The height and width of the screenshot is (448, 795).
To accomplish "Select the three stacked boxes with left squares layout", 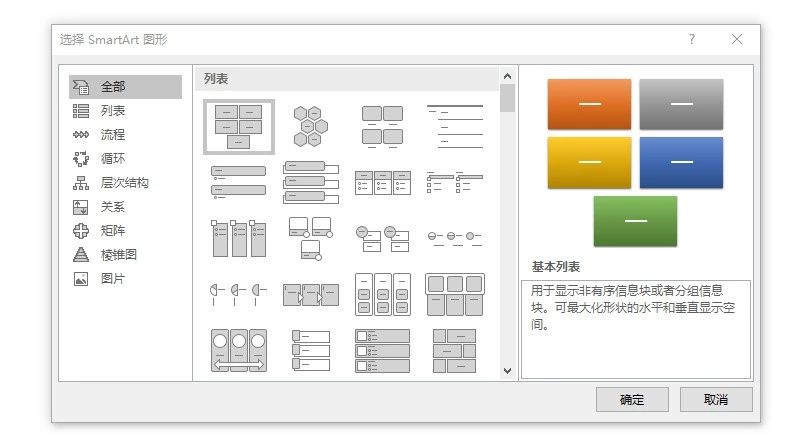I will (x=310, y=350).
